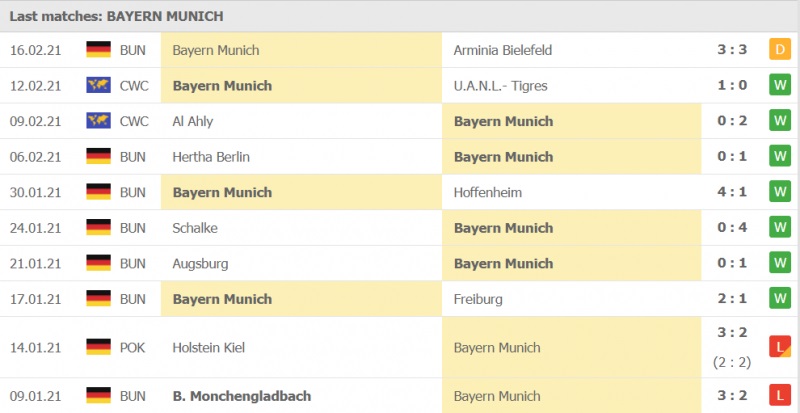Click the red L badge for Holstein Kiel match

click(x=780, y=347)
